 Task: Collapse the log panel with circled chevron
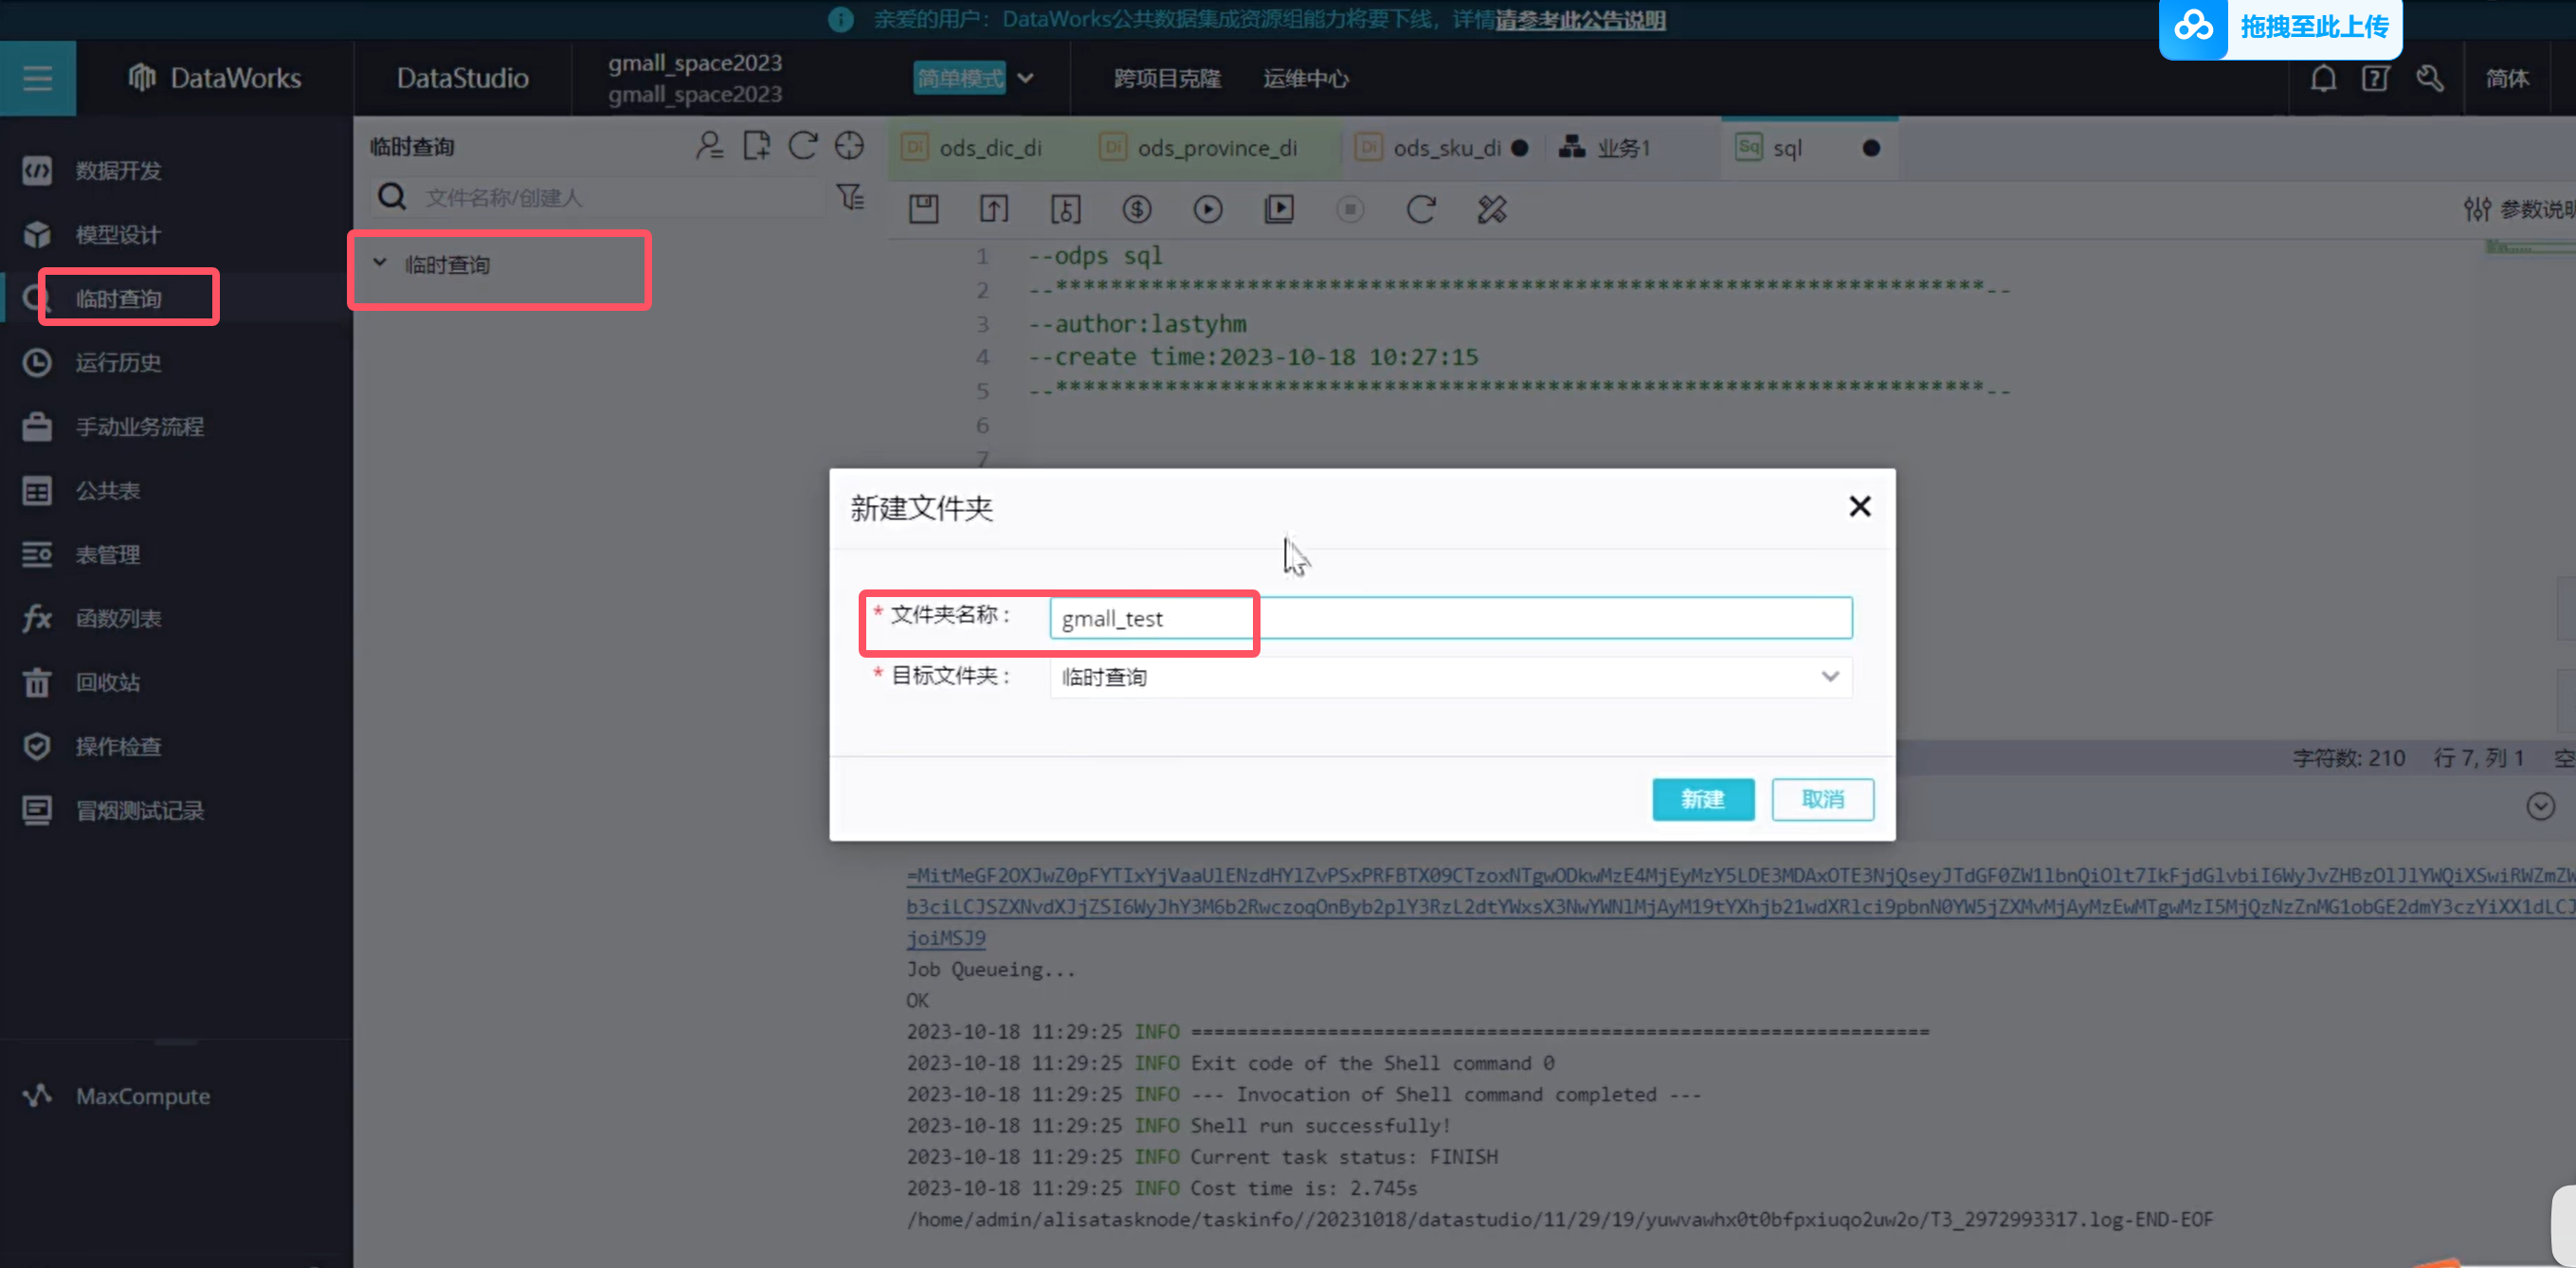coord(2540,806)
